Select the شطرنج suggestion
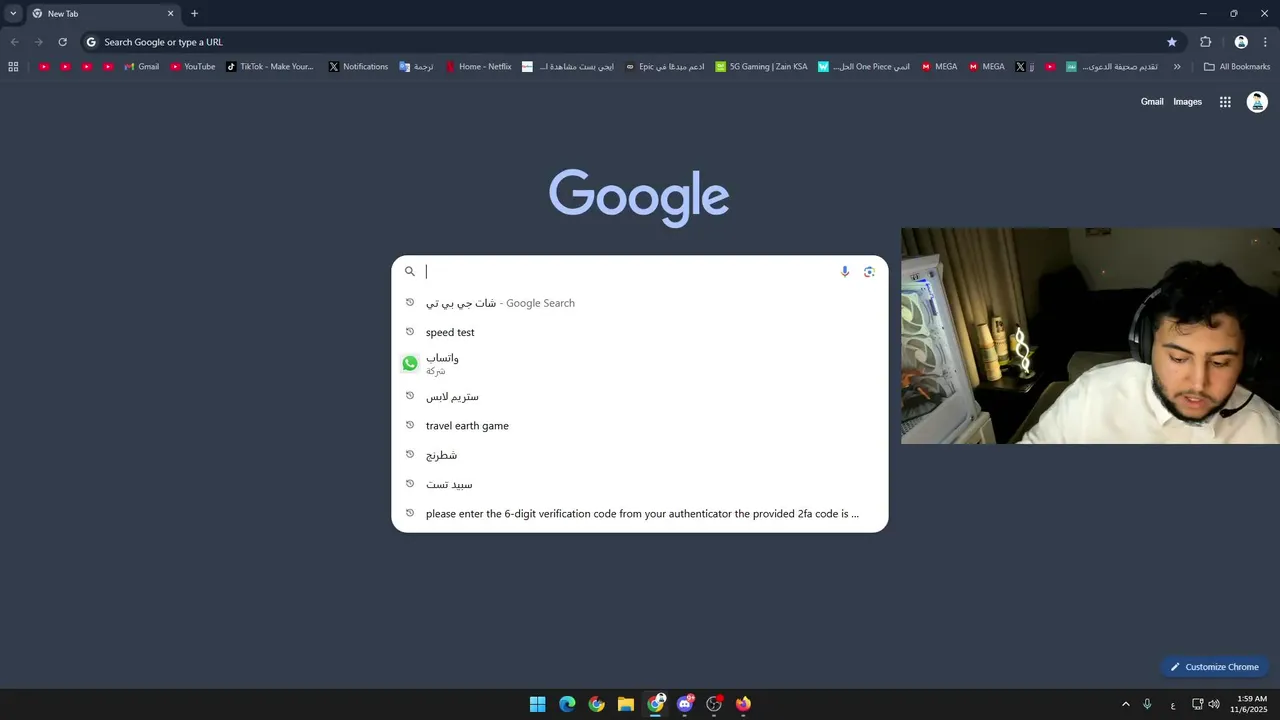Image resolution: width=1280 pixels, height=720 pixels. point(640,455)
